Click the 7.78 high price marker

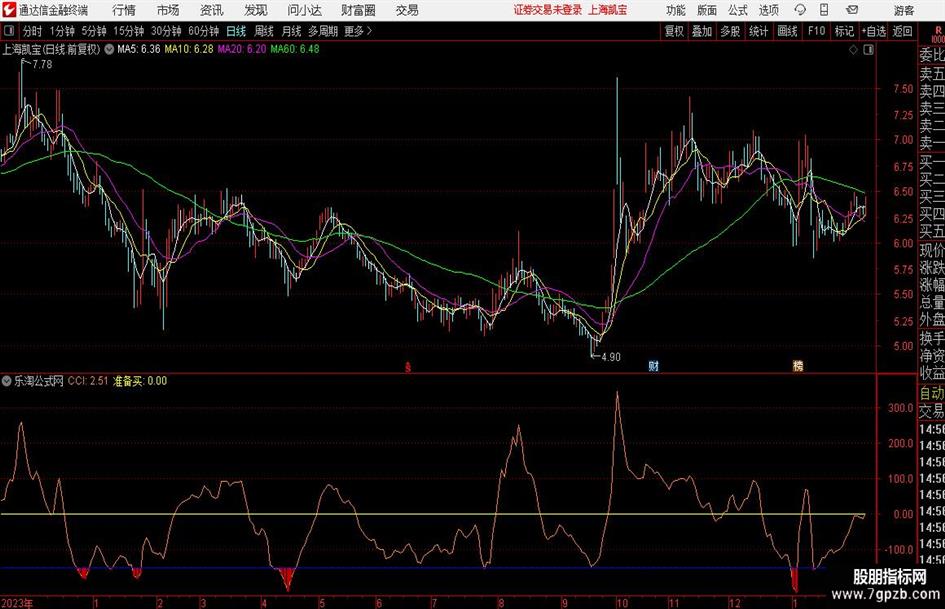[42, 65]
